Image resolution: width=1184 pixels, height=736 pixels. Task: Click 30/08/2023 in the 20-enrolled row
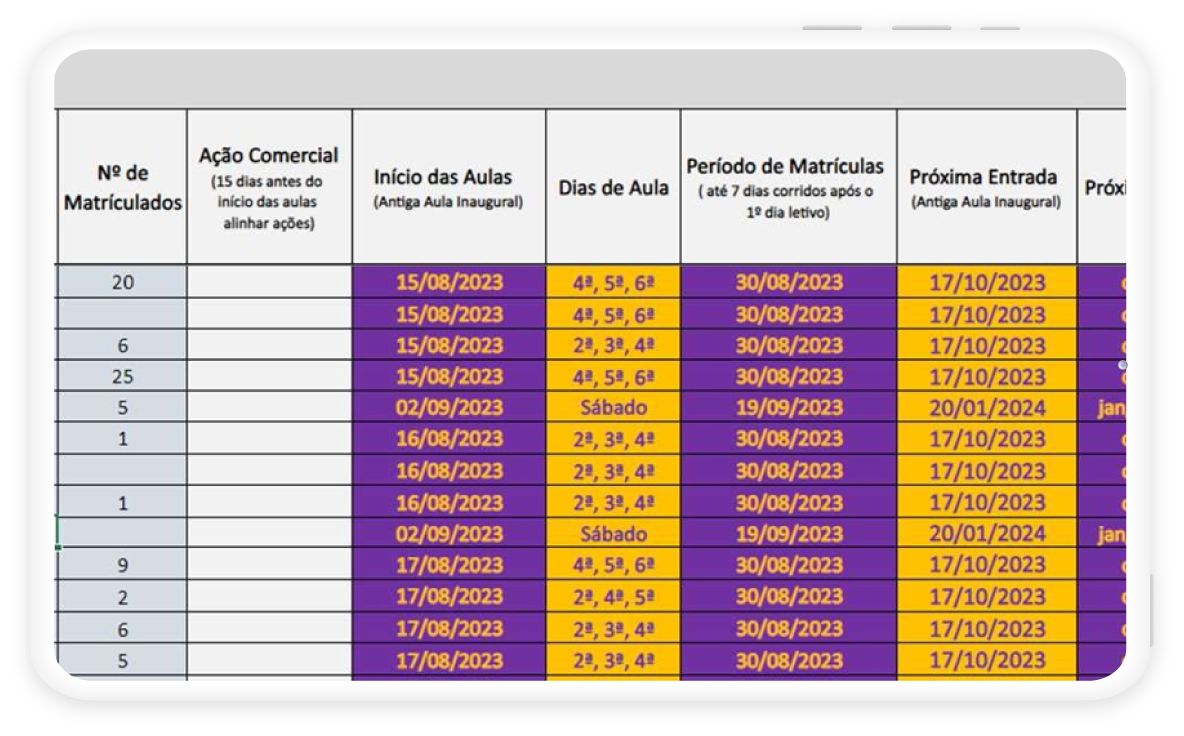tap(788, 282)
